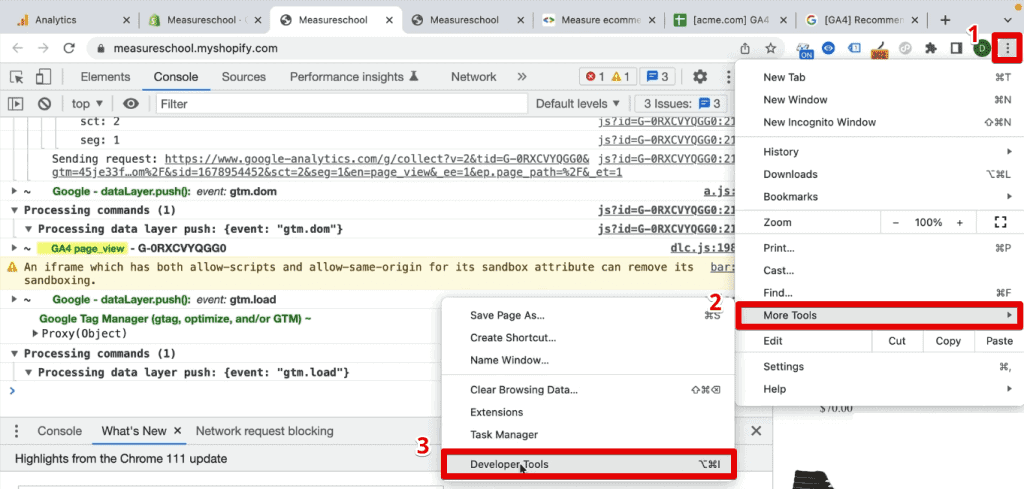Open the Default levels dropdown
Image resolution: width=1024 pixels, height=489 pixels.
point(578,103)
